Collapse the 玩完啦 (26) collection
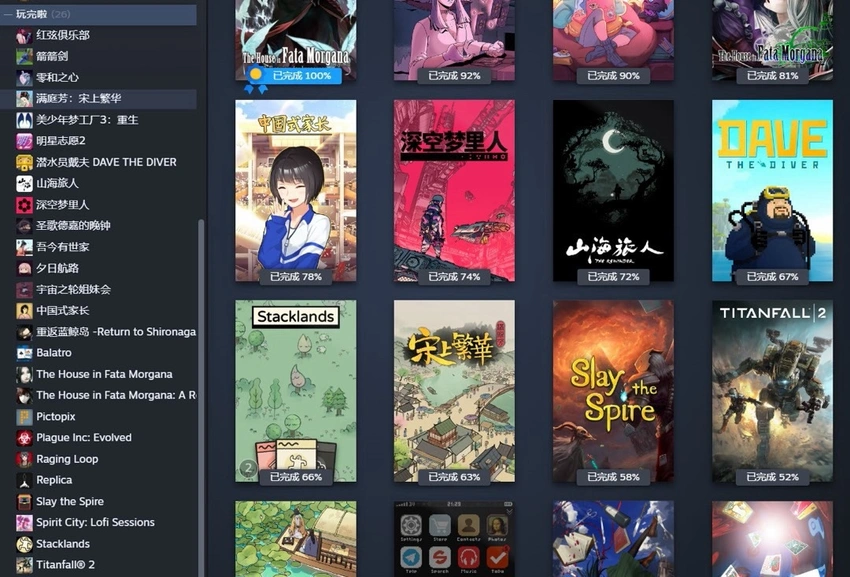850x577 pixels. point(8,15)
